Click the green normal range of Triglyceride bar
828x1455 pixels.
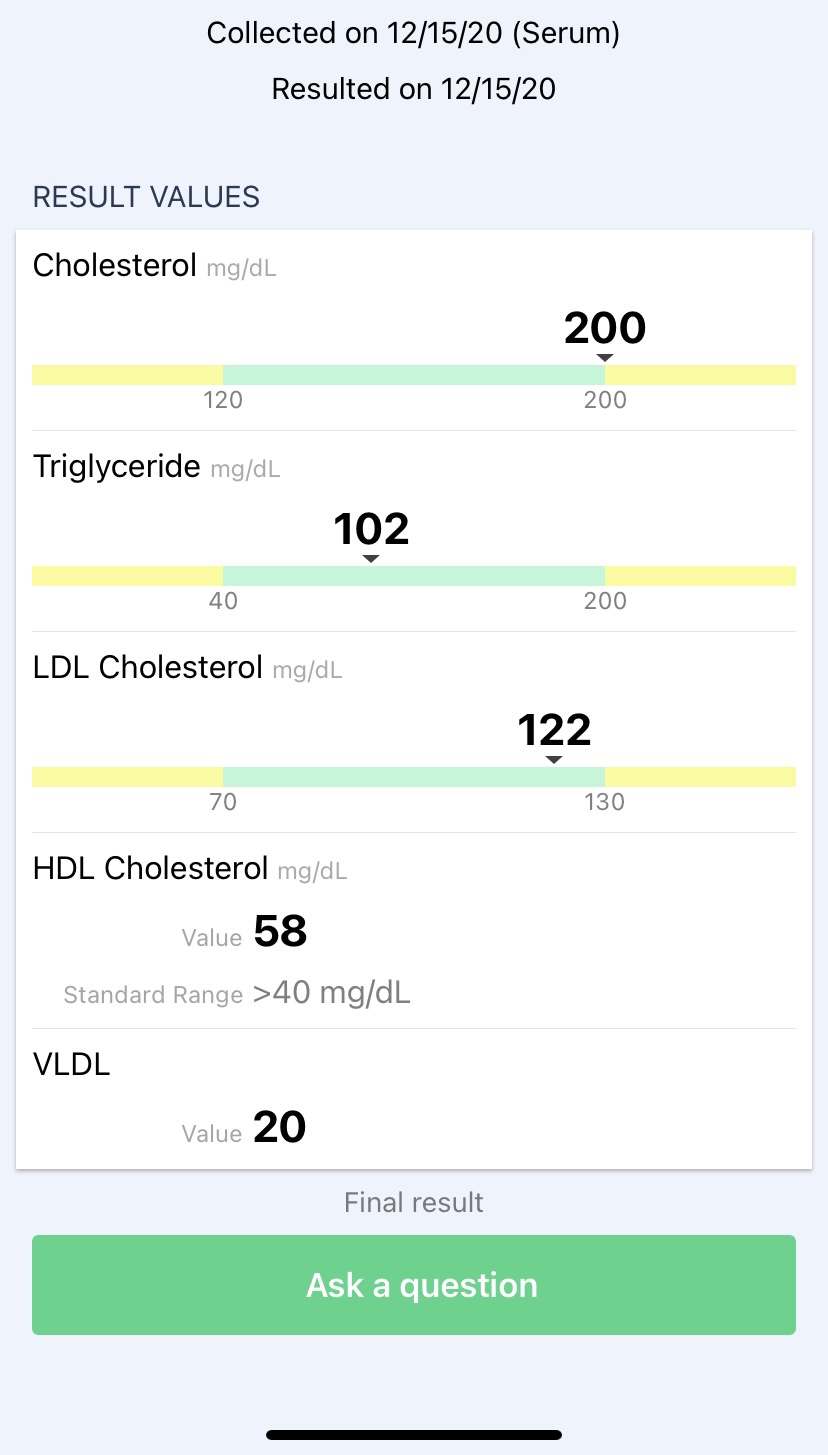[413, 576]
